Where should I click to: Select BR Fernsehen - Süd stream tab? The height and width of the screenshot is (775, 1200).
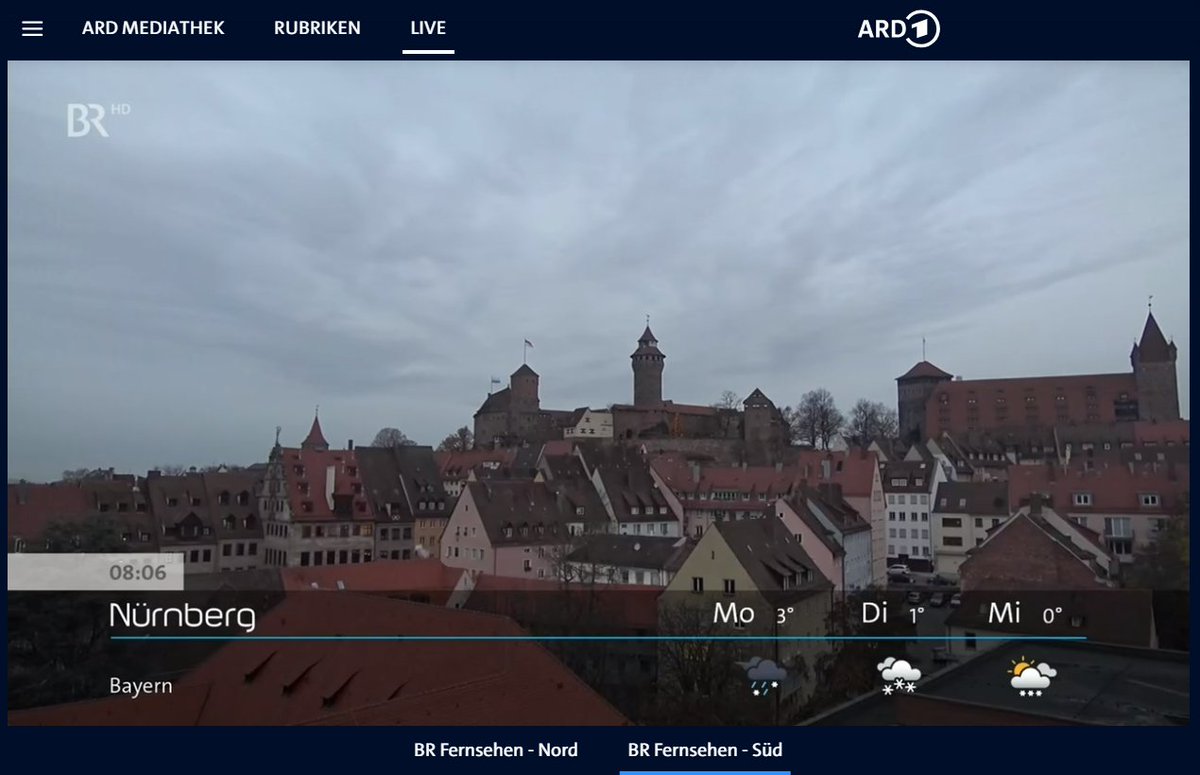705,749
